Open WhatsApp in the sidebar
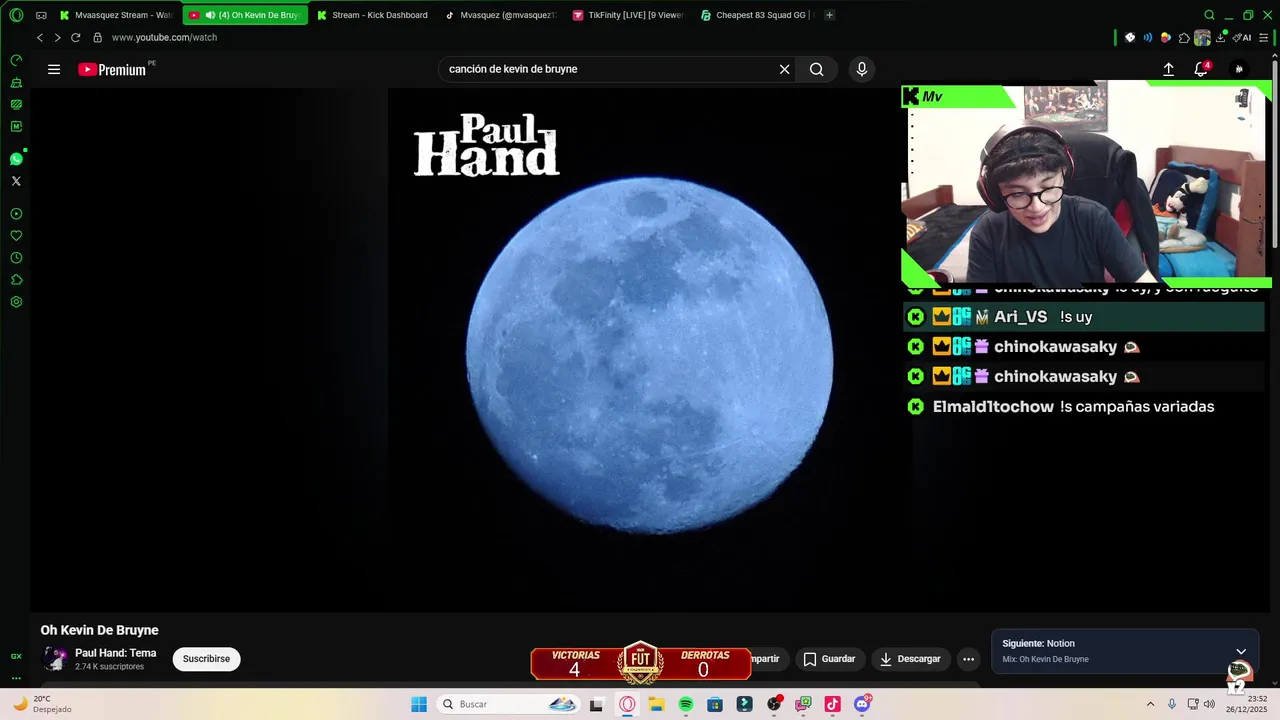This screenshot has height=720, width=1280. (16, 159)
